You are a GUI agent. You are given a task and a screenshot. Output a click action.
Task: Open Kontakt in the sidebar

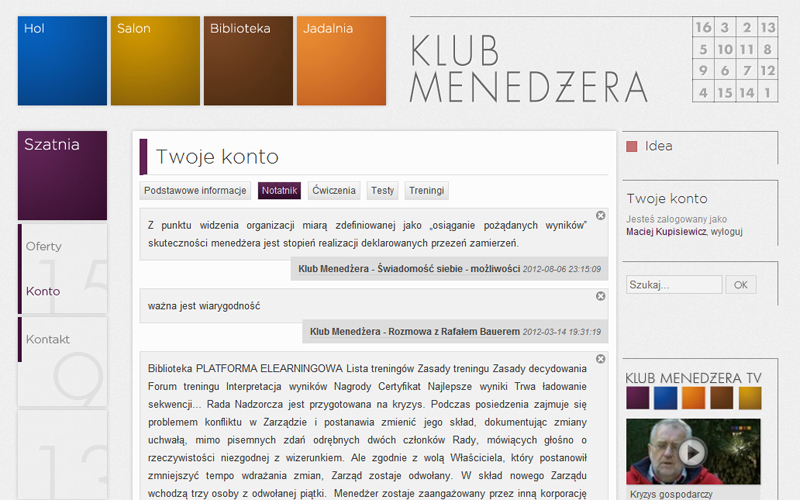[x=47, y=339]
